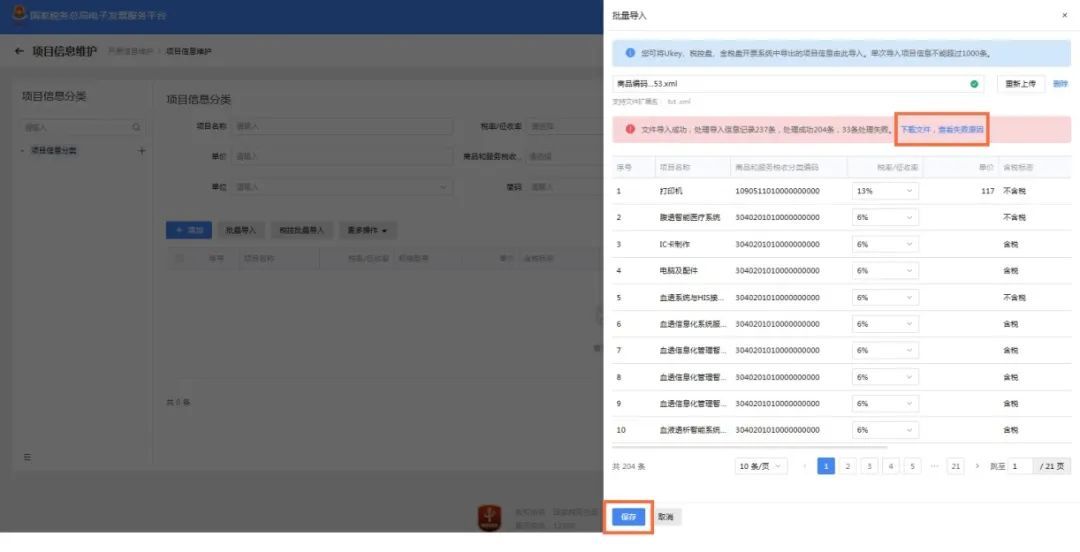1080x552 pixels.
Task: Click the collapse sidebar icon at the panel bottom
Action: (27, 457)
